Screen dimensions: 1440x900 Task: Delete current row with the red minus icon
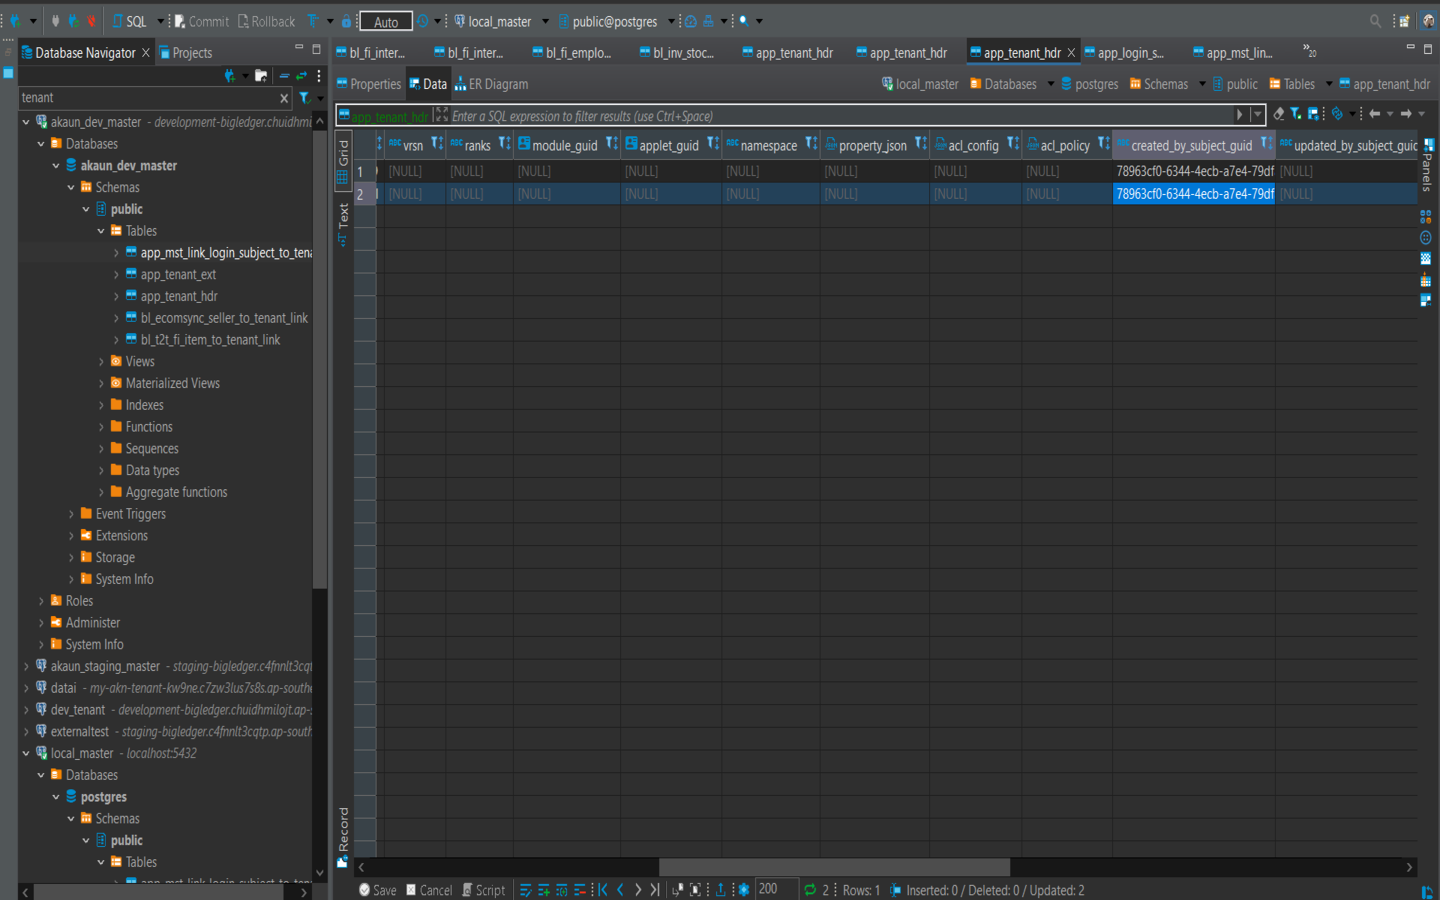580,890
